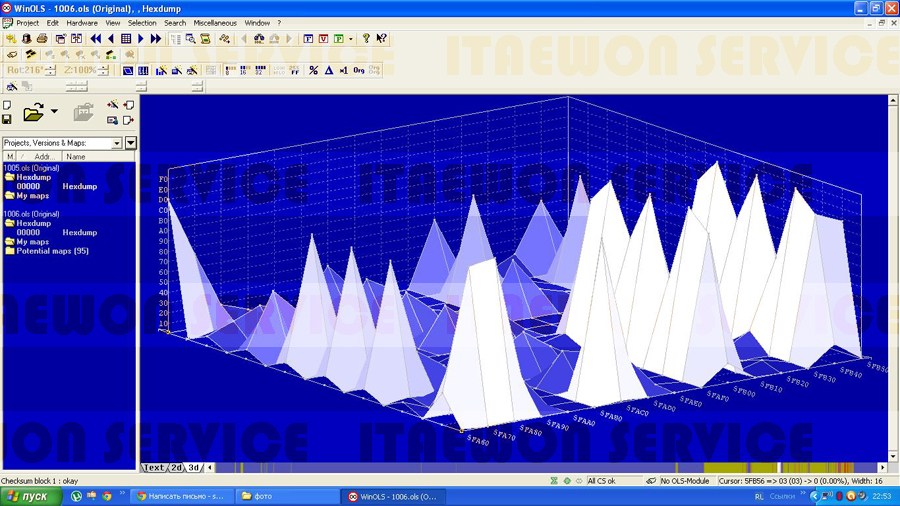The height and width of the screenshot is (506, 900).
Task: Open the Projects, Versions & Maps dropdown
Action: click(x=116, y=143)
